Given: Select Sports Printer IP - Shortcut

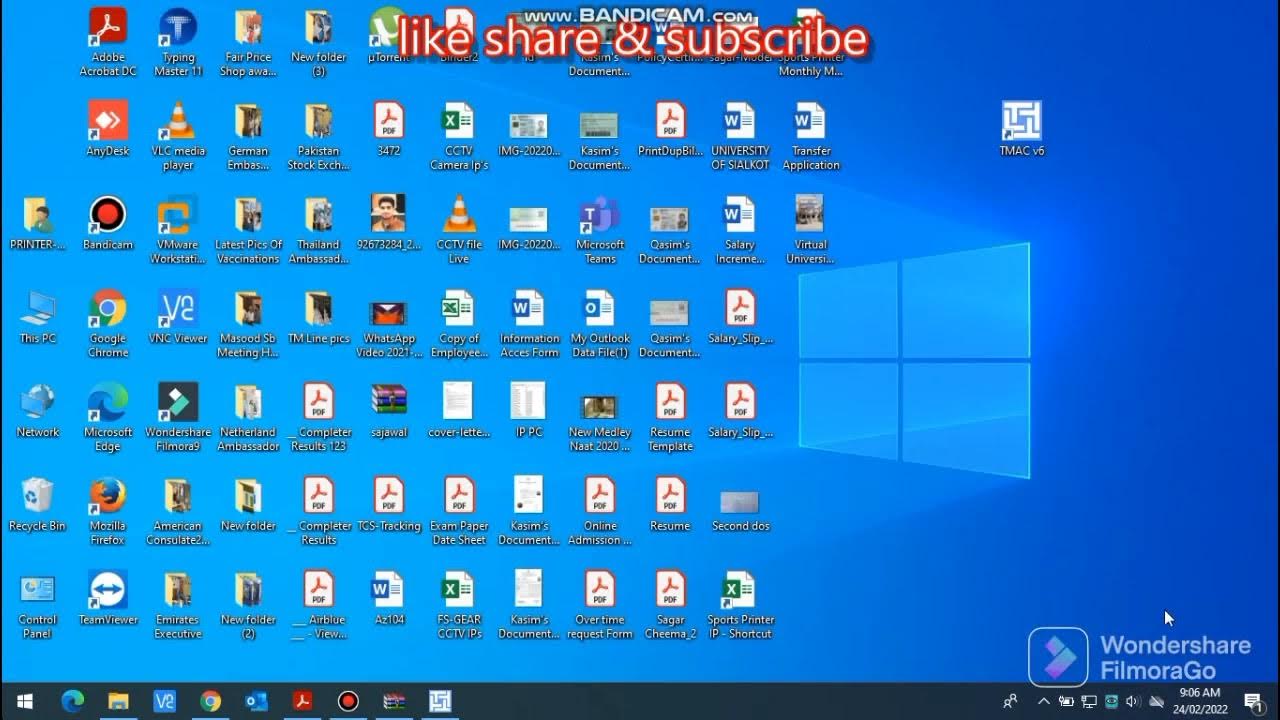Looking at the screenshot, I should (740, 606).
